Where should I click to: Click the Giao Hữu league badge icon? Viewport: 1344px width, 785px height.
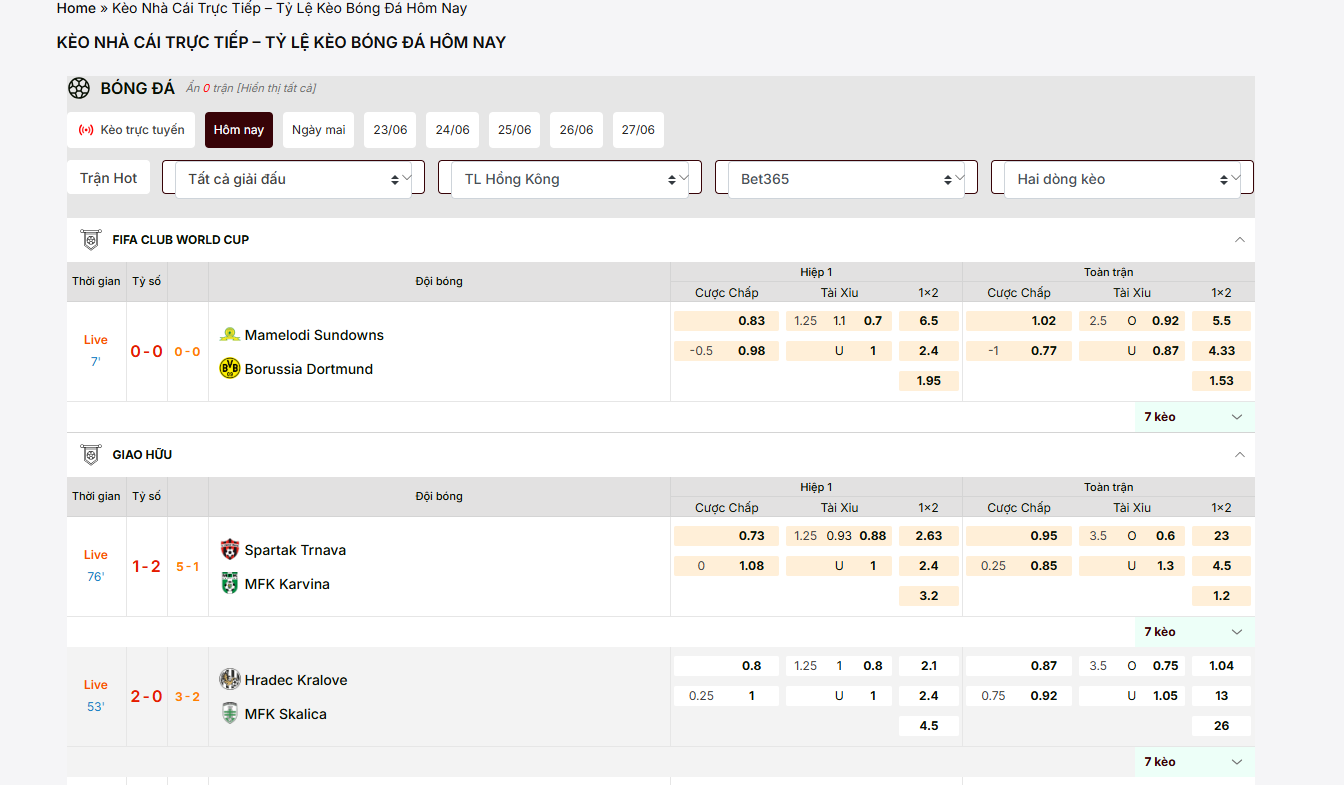pyautogui.click(x=91, y=455)
